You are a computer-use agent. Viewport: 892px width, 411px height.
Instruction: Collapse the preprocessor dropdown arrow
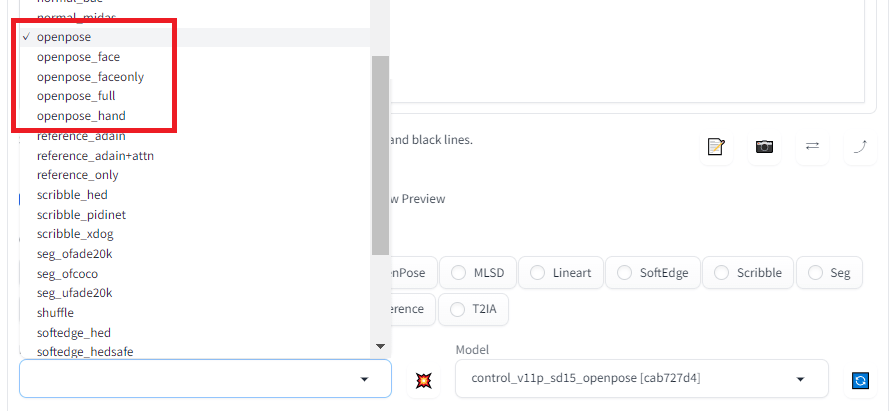tap(364, 380)
